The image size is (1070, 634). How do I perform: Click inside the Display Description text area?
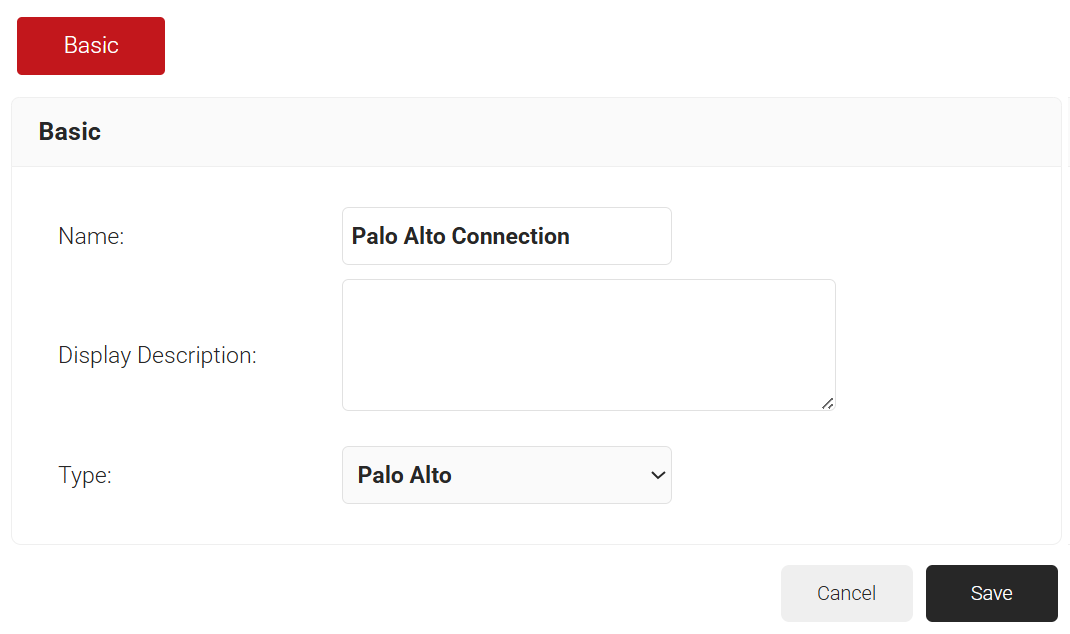point(588,344)
